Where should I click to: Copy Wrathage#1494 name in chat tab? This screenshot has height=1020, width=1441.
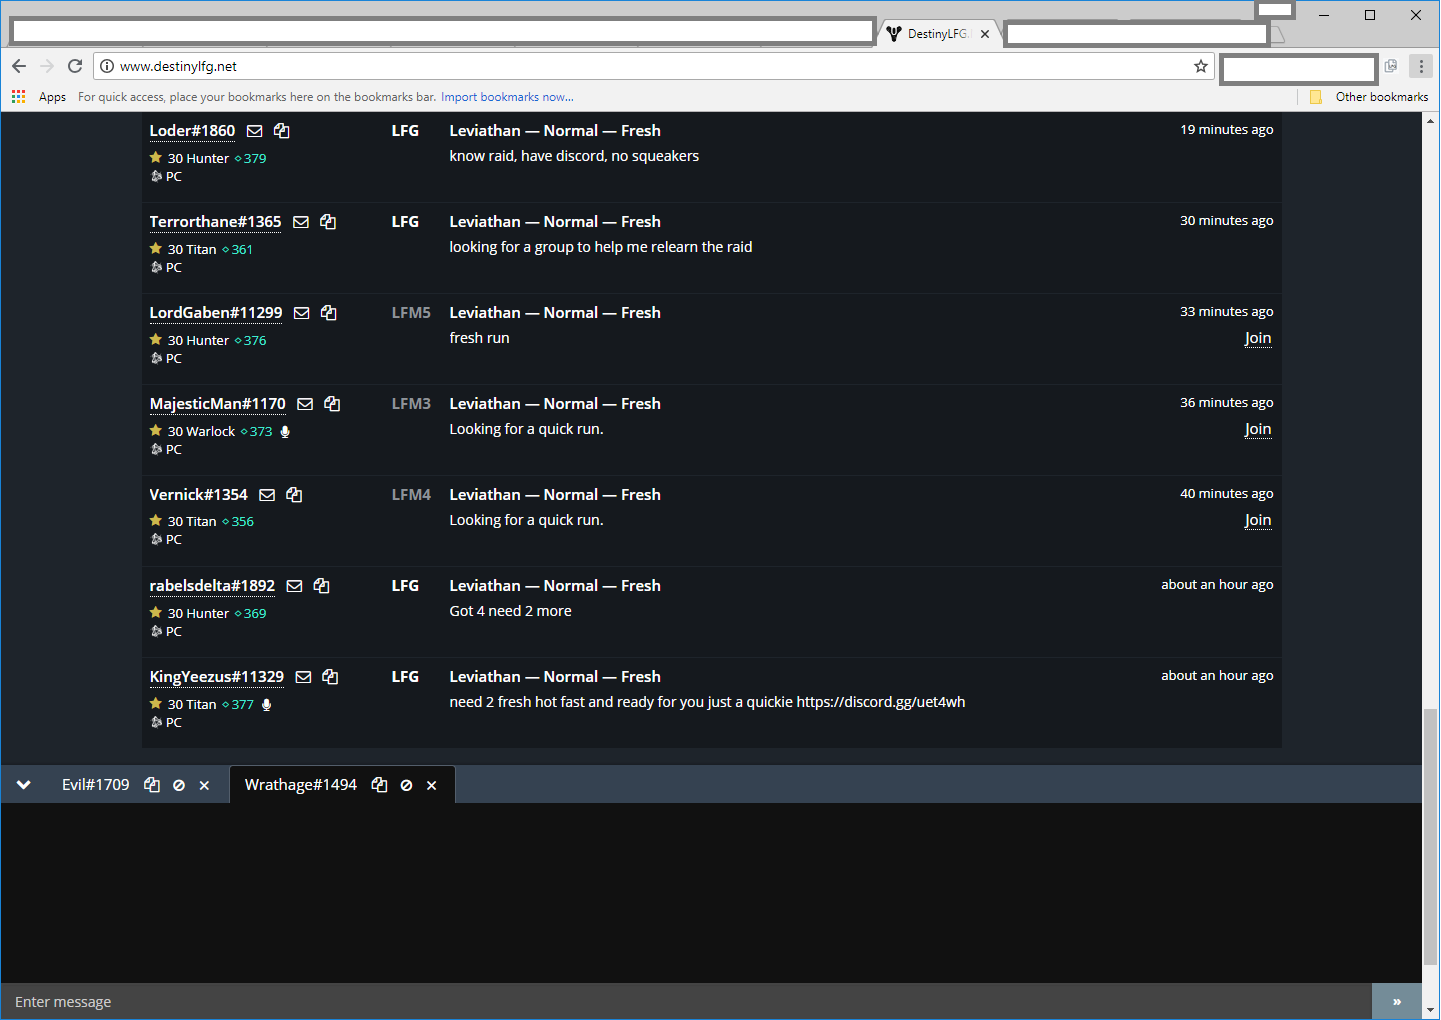pyautogui.click(x=379, y=785)
